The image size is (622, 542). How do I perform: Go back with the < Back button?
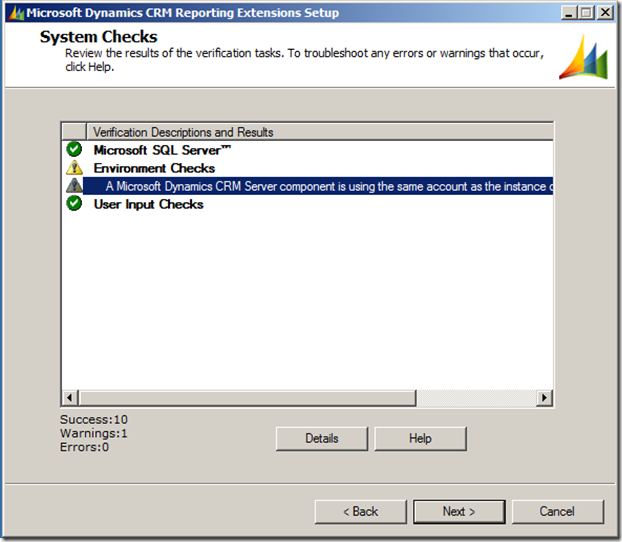coord(361,511)
